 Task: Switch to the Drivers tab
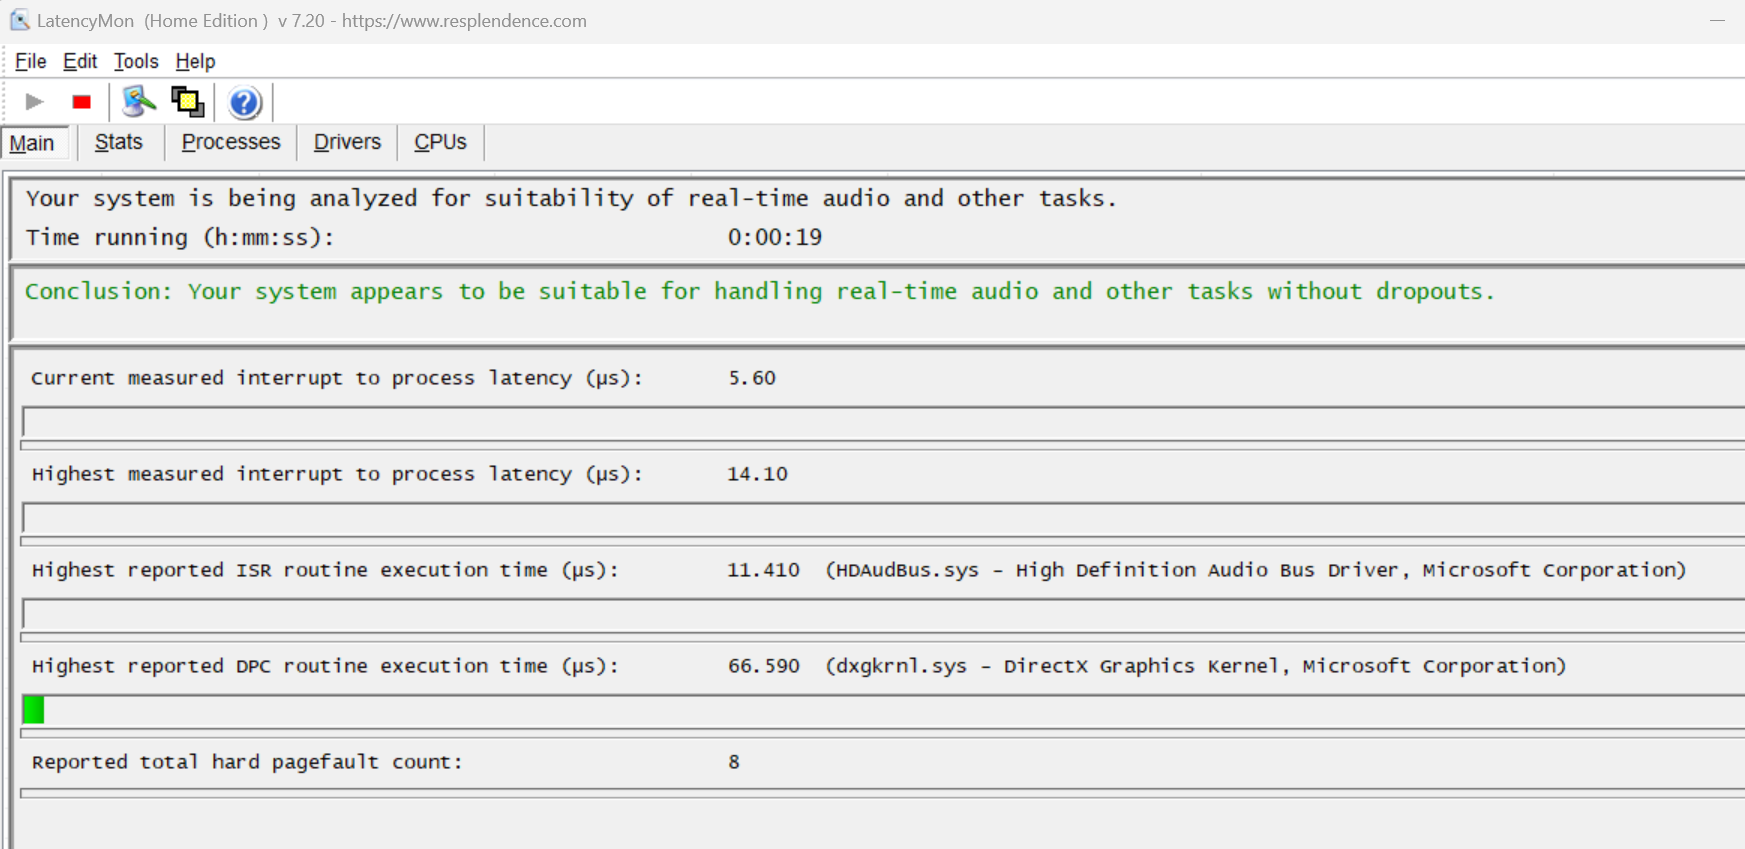pyautogui.click(x=347, y=142)
